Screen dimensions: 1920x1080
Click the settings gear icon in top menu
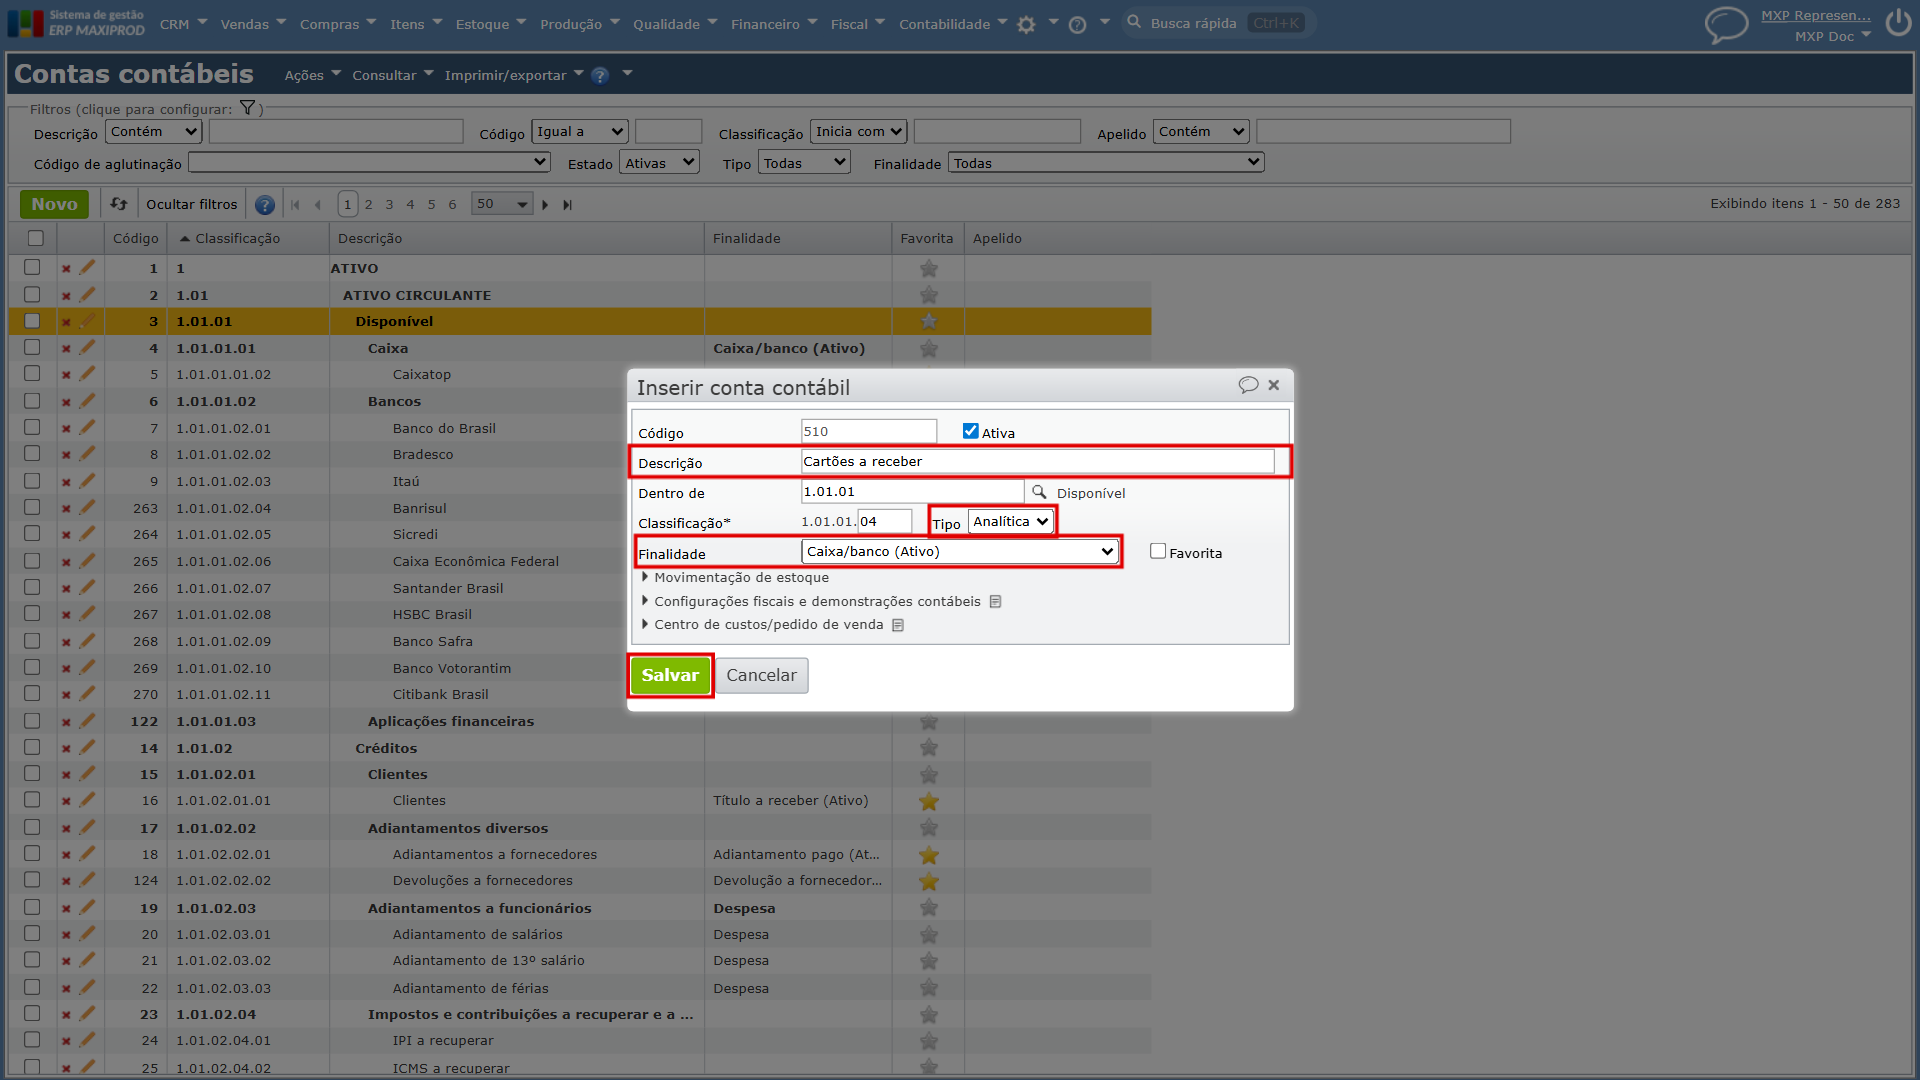point(1026,25)
